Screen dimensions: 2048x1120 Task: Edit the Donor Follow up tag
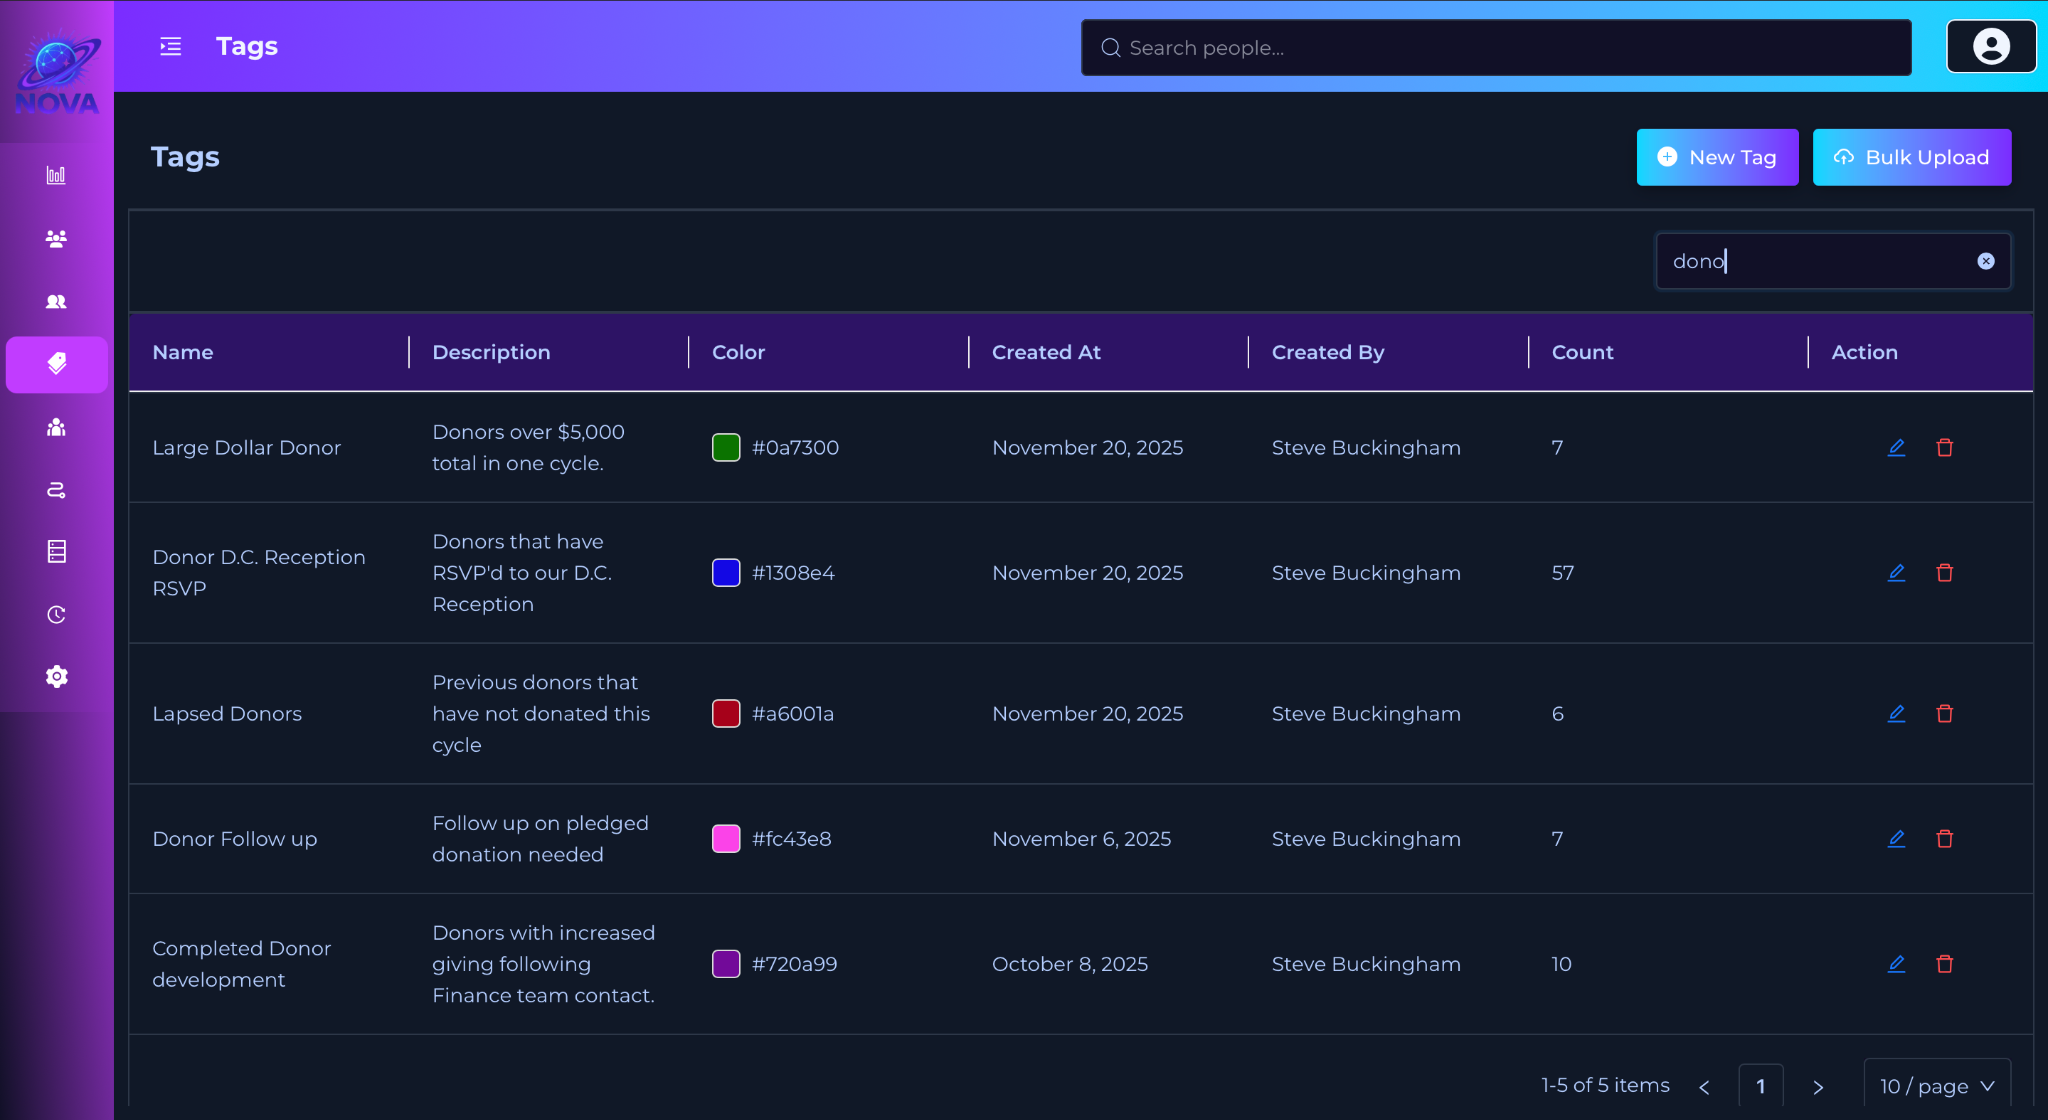[x=1896, y=839]
